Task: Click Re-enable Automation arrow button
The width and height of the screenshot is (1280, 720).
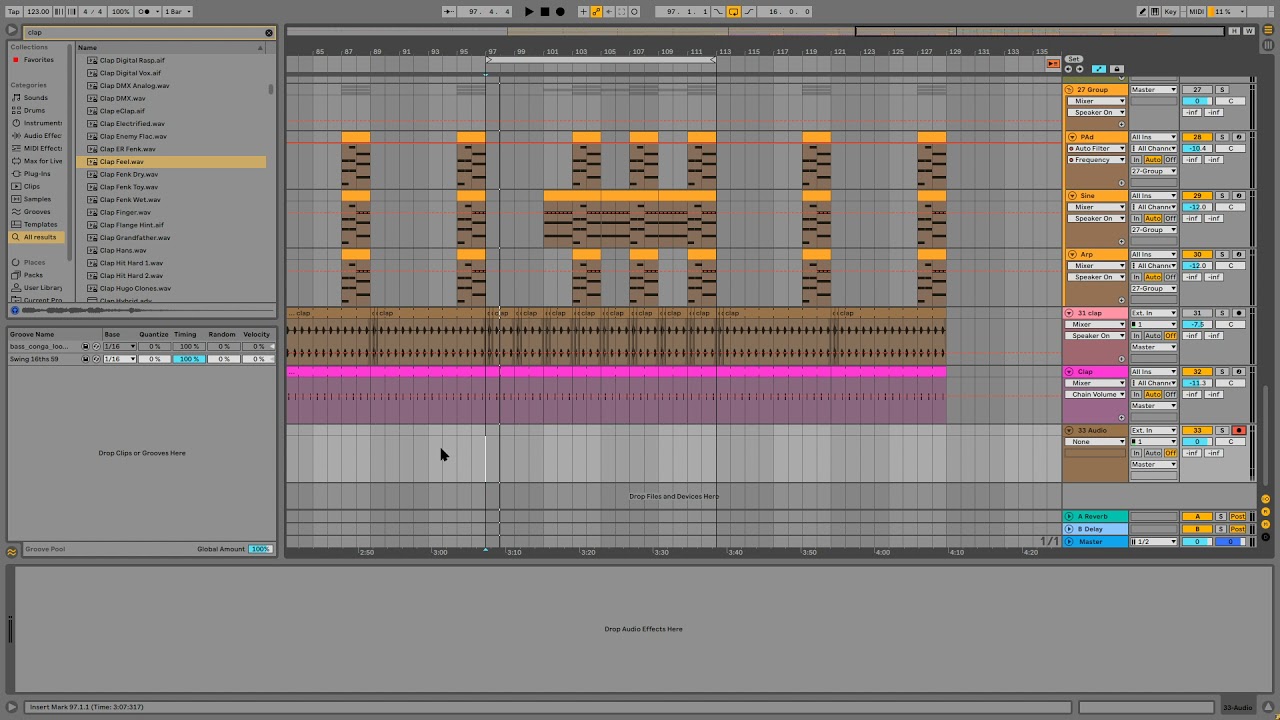Action: coord(609,12)
